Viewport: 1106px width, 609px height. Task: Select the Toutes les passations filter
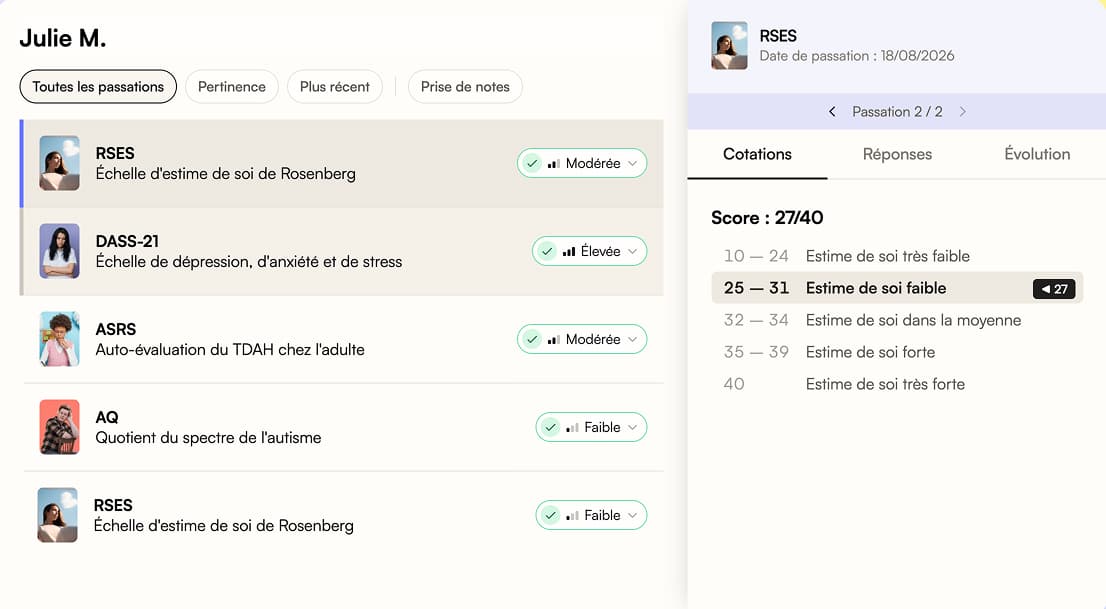98,87
